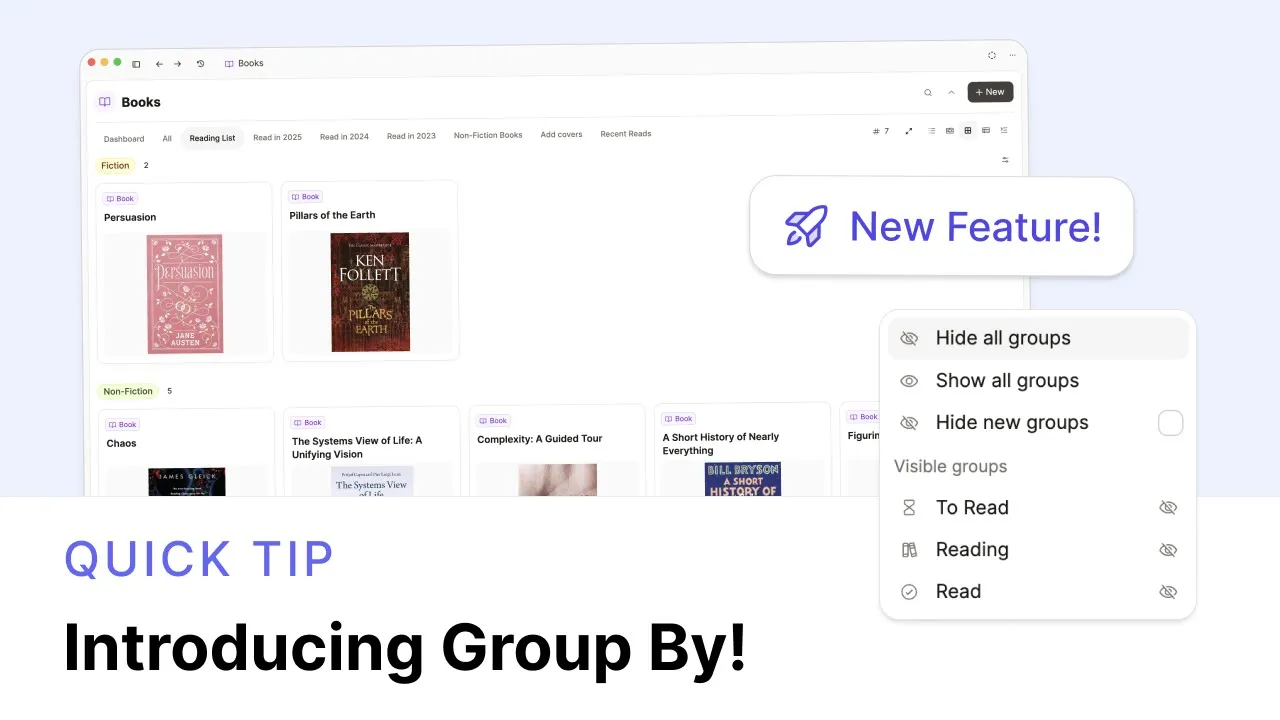Switch to list view icon
1280x720 pixels.
tap(932, 131)
